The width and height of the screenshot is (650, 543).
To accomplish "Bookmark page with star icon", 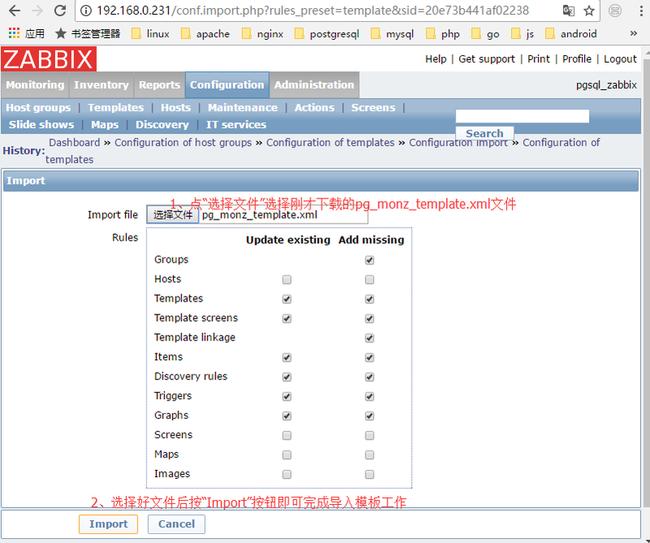I will pos(590,11).
